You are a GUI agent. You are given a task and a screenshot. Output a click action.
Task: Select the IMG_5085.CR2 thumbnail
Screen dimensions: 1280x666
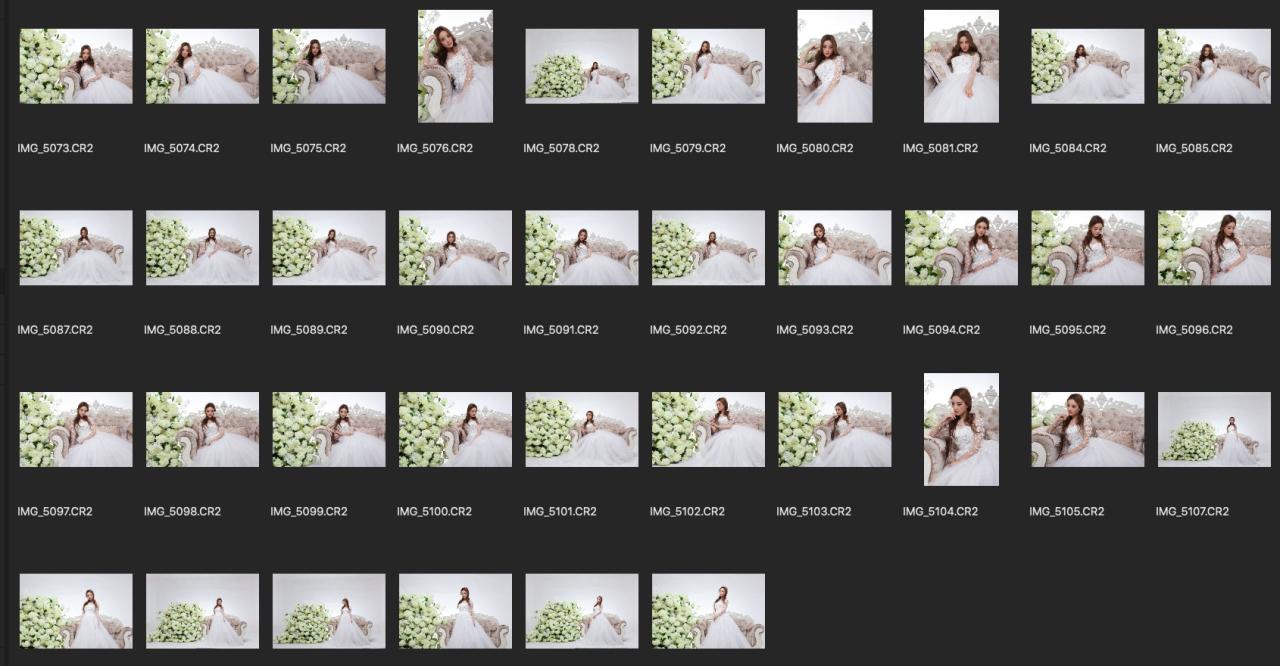click(1214, 66)
